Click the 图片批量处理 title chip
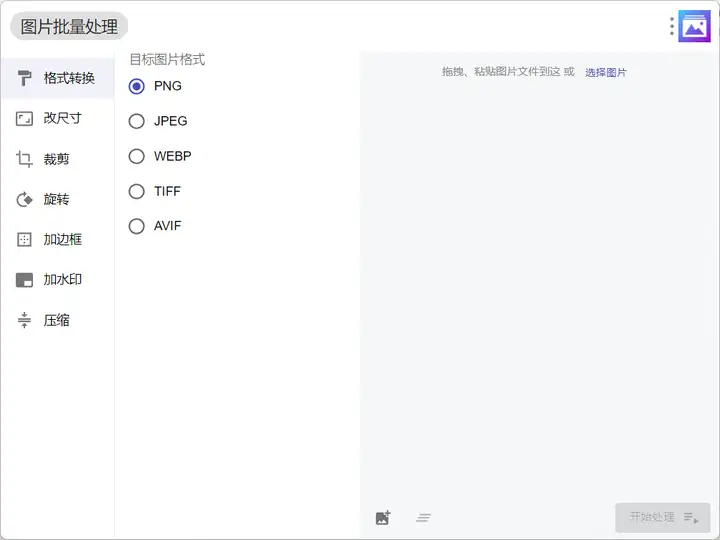 coord(69,26)
